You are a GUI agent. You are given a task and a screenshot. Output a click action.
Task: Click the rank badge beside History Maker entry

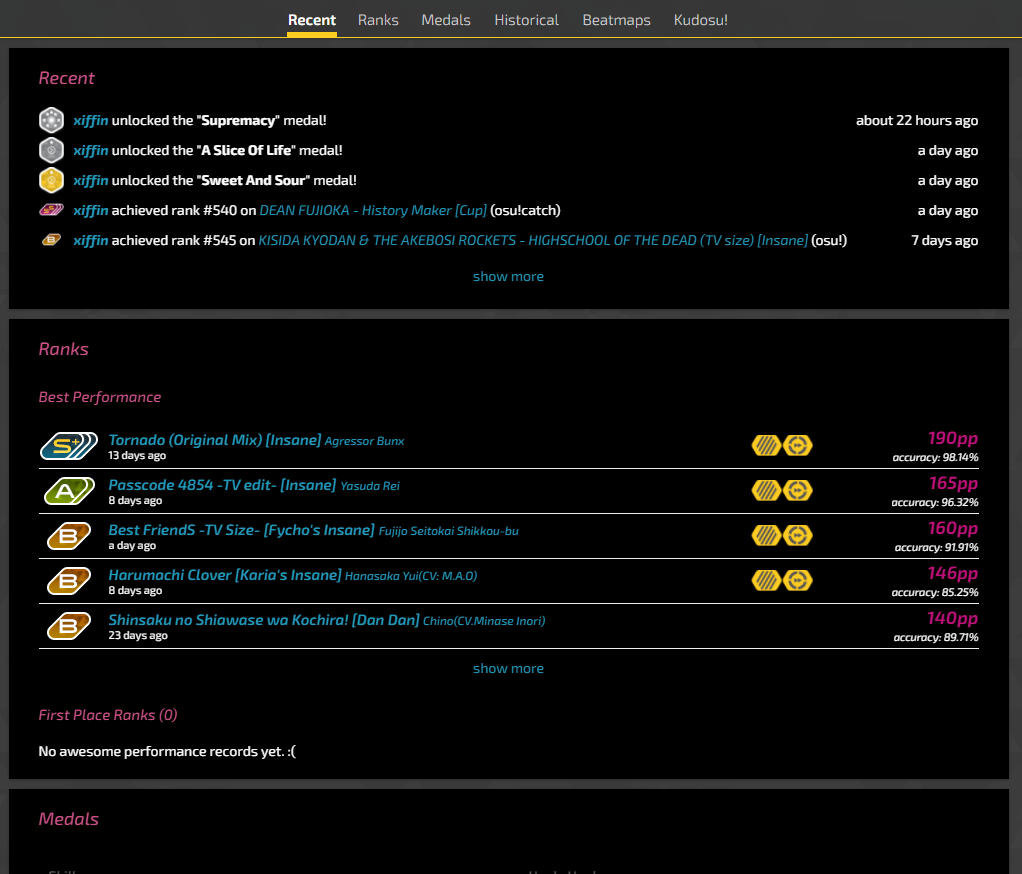pyautogui.click(x=51, y=210)
